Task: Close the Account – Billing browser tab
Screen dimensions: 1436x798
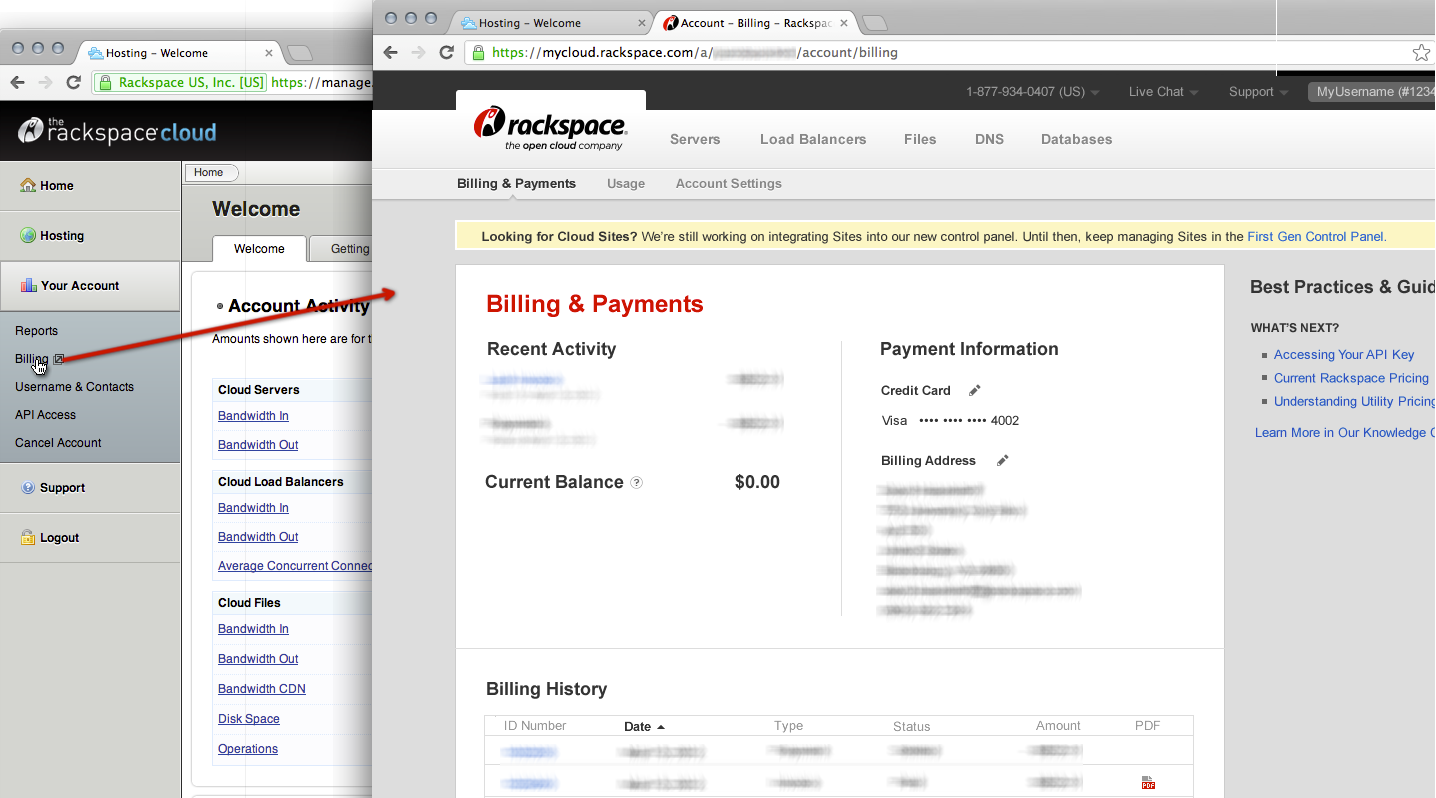Action: (x=845, y=23)
